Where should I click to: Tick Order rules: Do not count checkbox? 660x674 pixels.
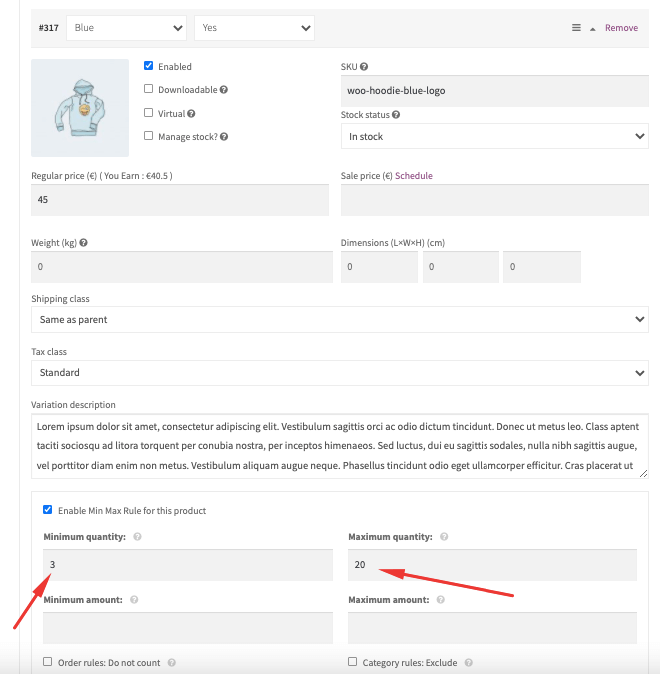(48, 662)
